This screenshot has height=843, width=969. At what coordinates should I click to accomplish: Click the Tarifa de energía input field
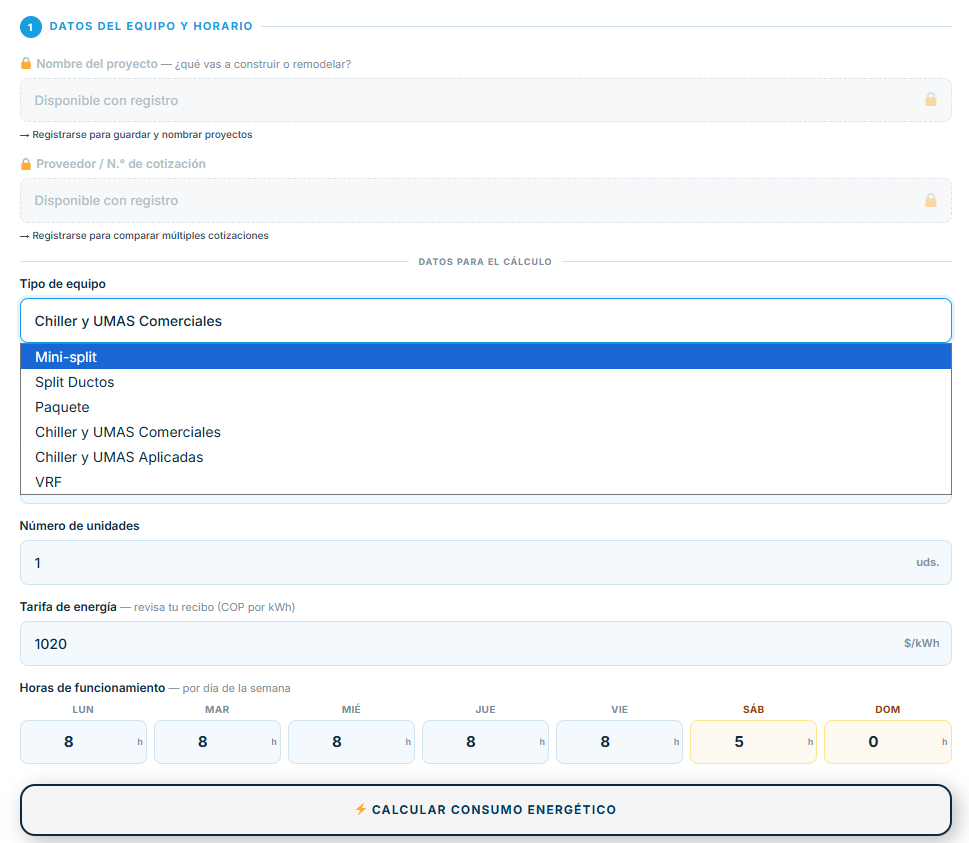(486, 643)
